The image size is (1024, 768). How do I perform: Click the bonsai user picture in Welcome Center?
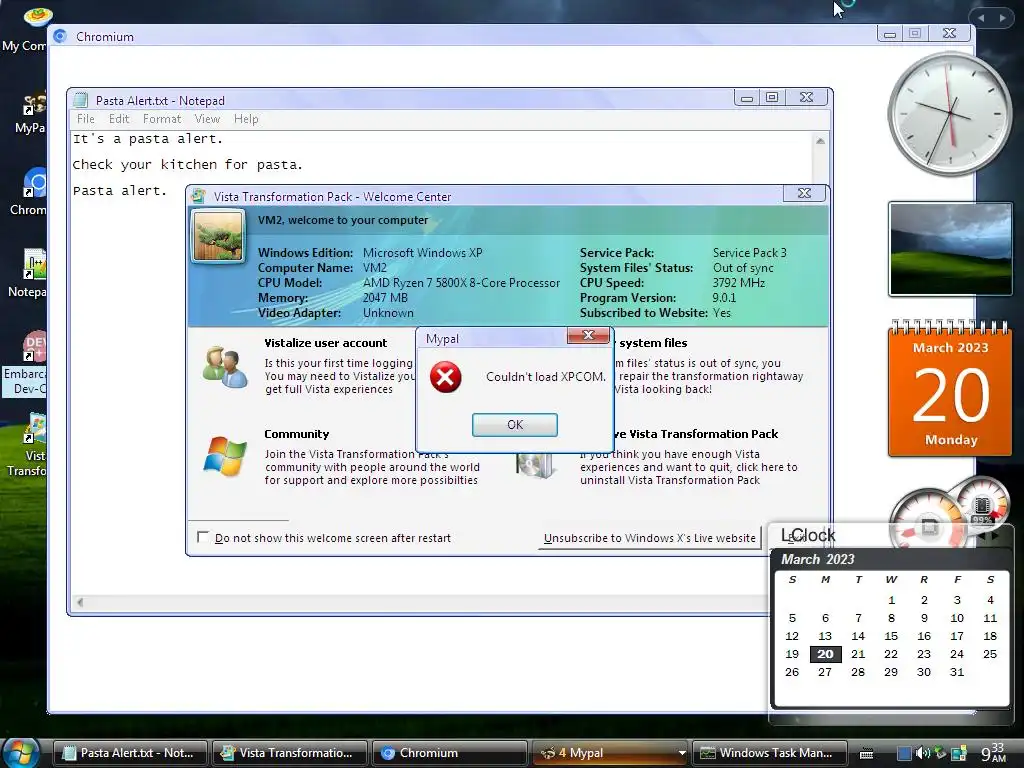(x=218, y=236)
